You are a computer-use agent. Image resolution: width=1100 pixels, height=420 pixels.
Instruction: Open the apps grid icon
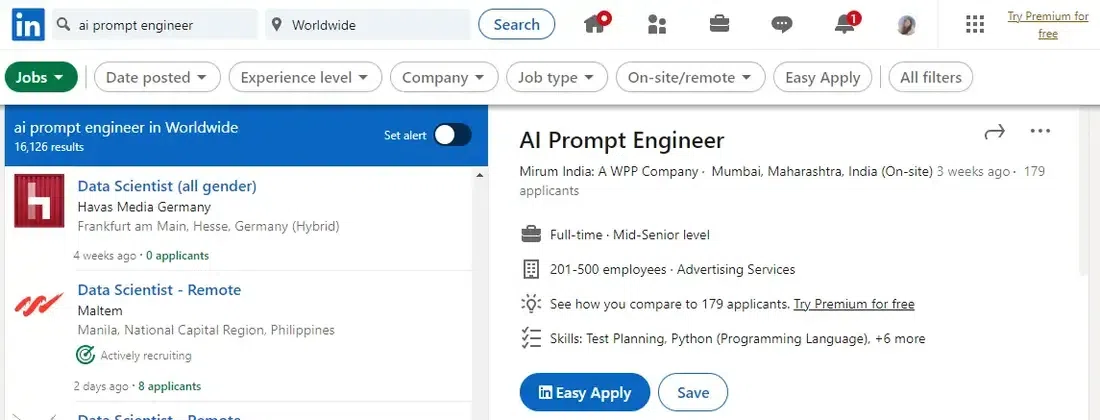[975, 24]
